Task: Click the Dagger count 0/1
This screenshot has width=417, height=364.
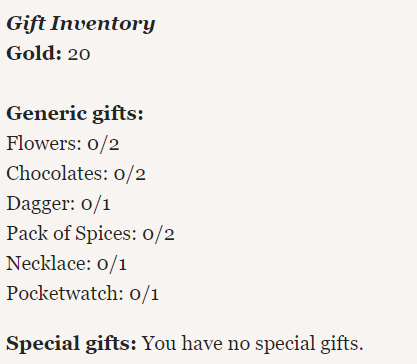Action: (x=96, y=204)
